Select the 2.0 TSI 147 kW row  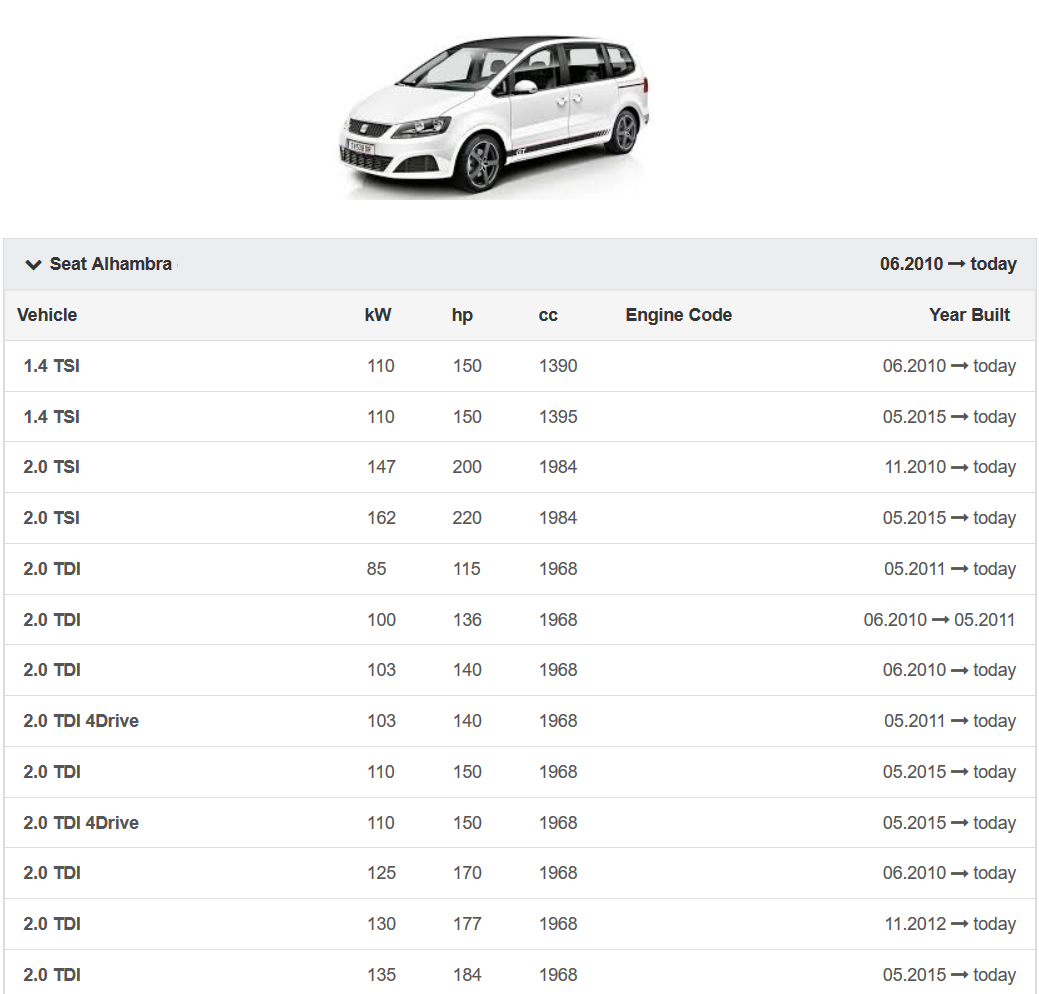tap(520, 467)
